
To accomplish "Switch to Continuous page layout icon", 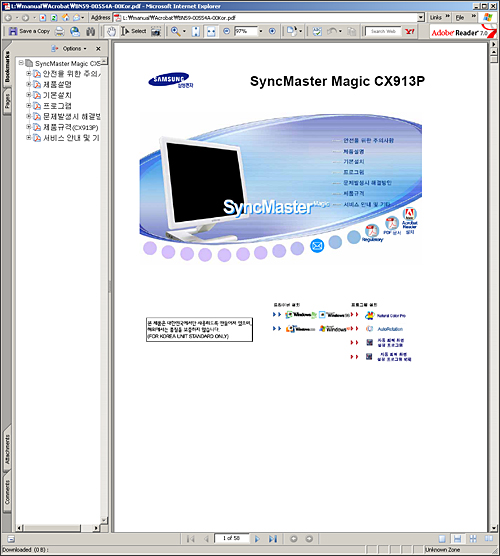I will [457, 539].
